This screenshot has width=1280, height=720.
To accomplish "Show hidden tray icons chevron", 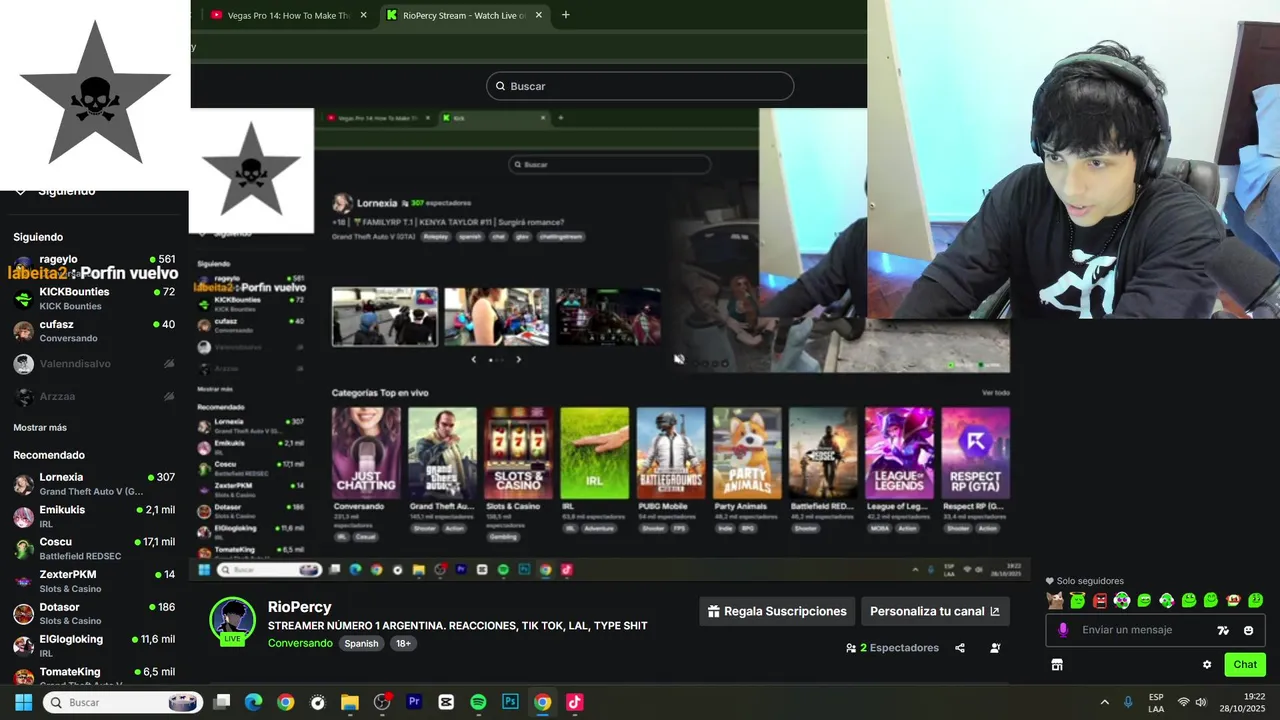I will click(1104, 702).
